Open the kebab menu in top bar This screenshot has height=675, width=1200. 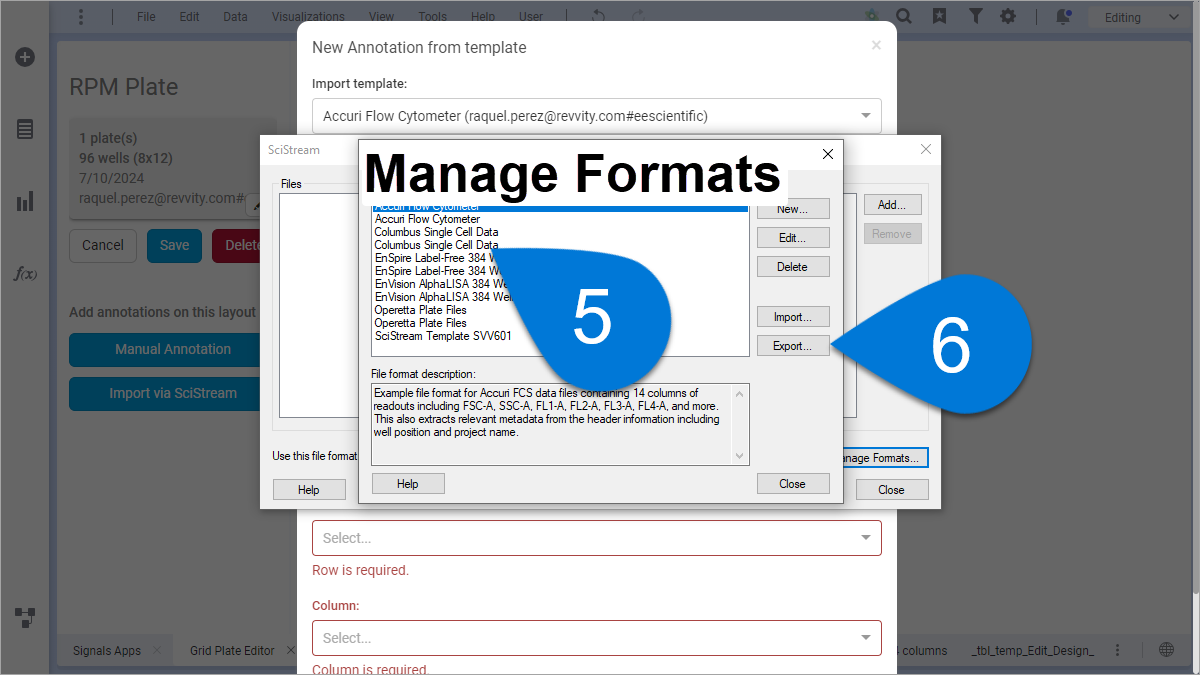81,17
